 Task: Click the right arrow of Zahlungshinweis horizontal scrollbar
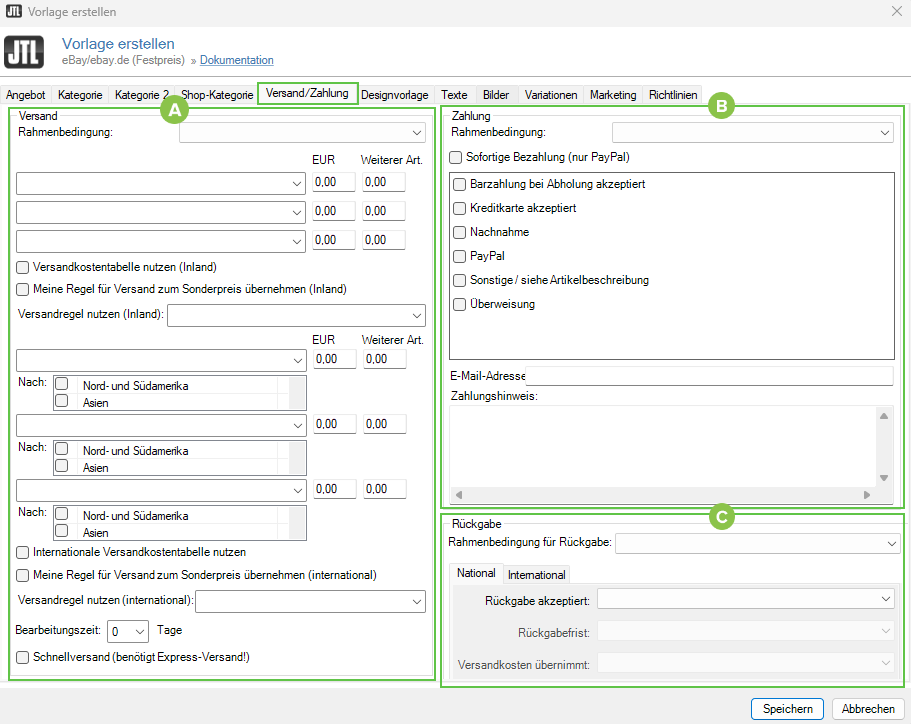(x=867, y=495)
